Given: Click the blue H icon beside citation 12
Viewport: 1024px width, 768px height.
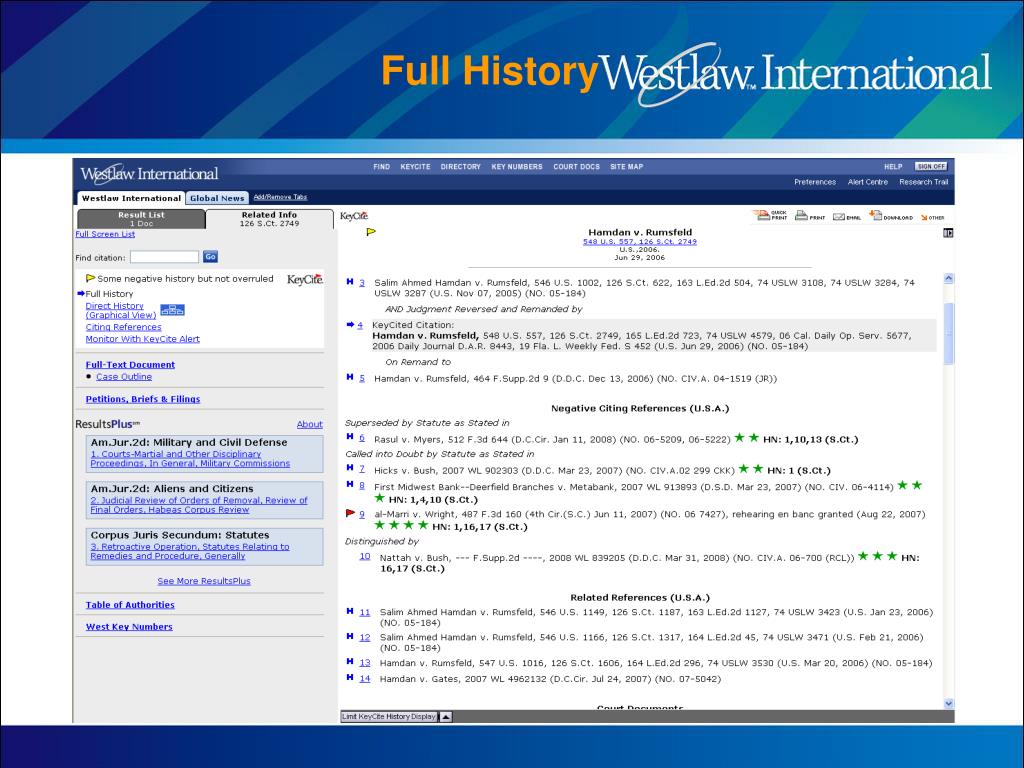Looking at the screenshot, I should click(349, 636).
